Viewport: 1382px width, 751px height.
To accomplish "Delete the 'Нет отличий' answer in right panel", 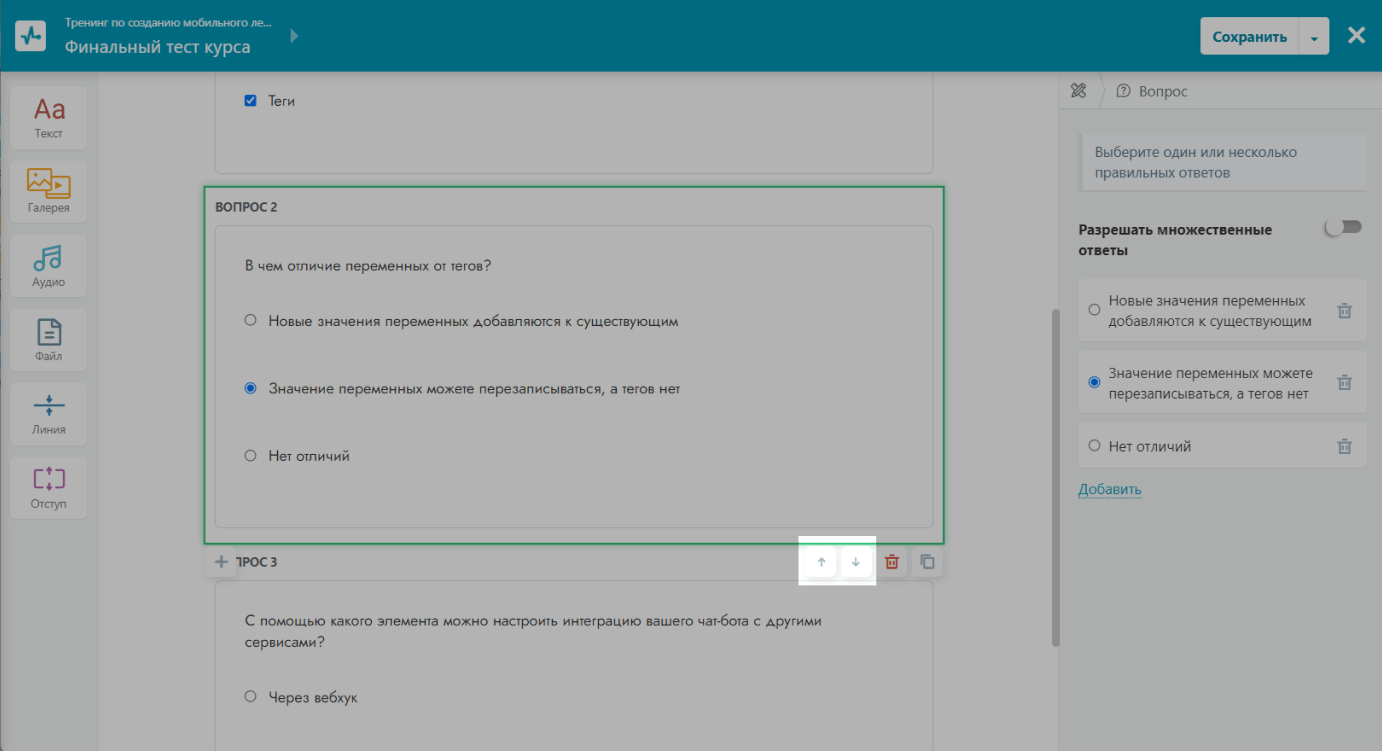I will click(x=1345, y=446).
